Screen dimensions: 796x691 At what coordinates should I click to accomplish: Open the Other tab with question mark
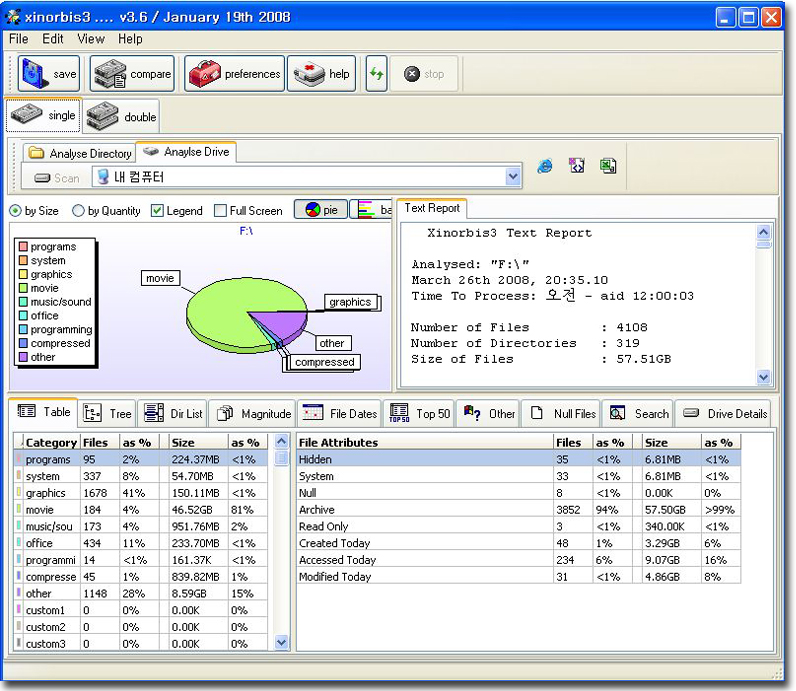click(x=489, y=414)
